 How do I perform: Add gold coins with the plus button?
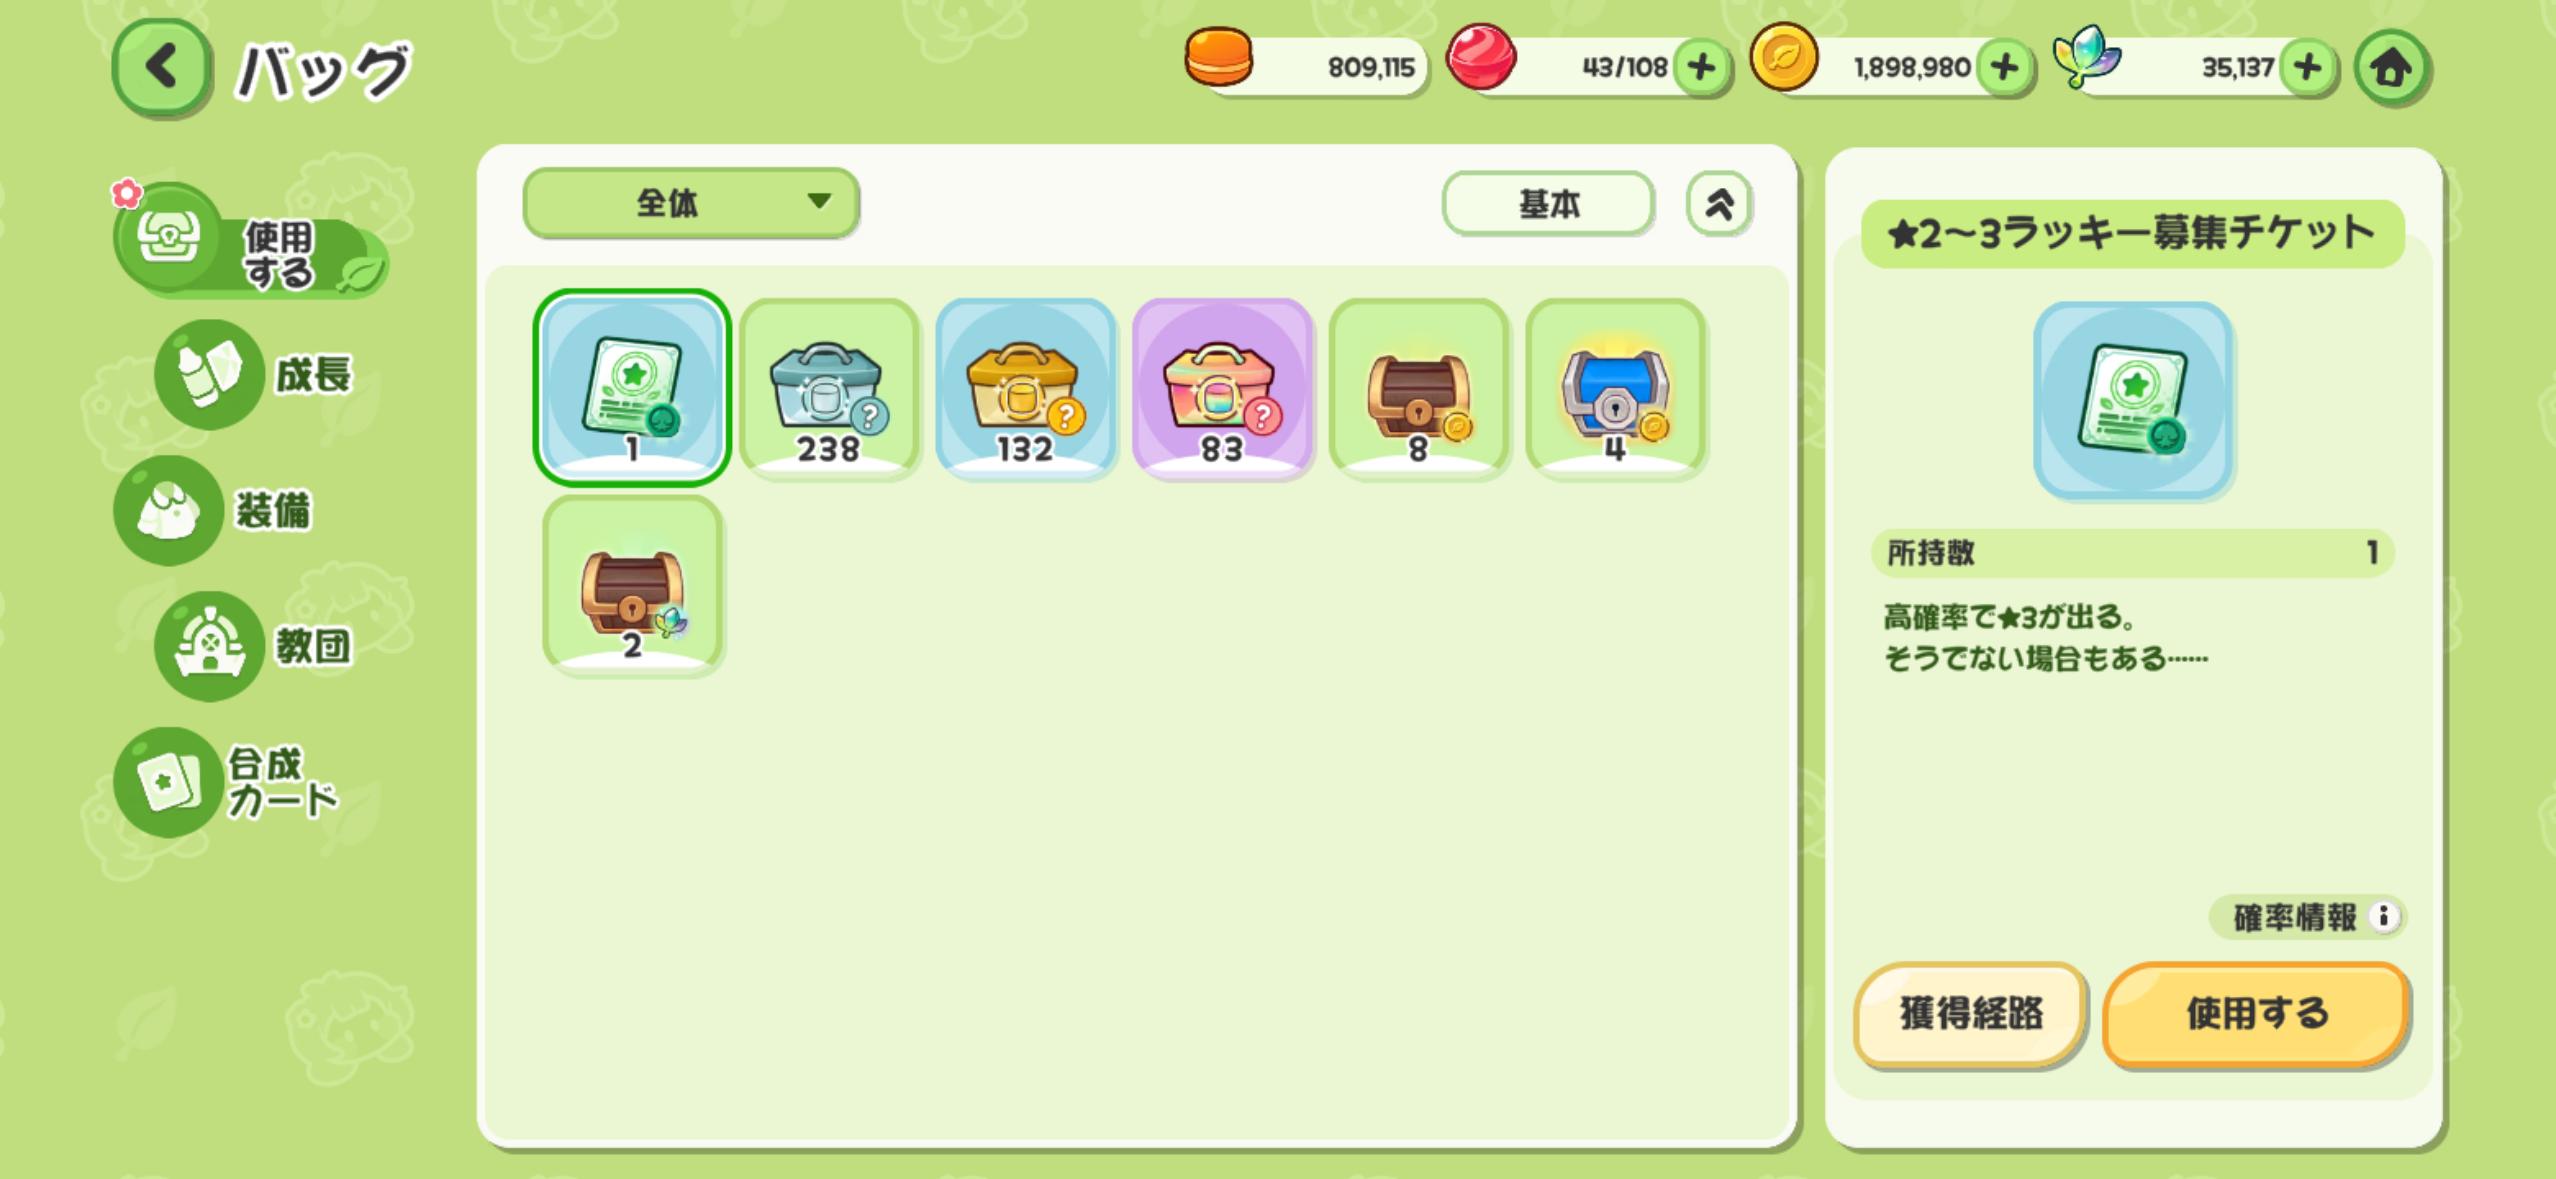coord(2004,68)
